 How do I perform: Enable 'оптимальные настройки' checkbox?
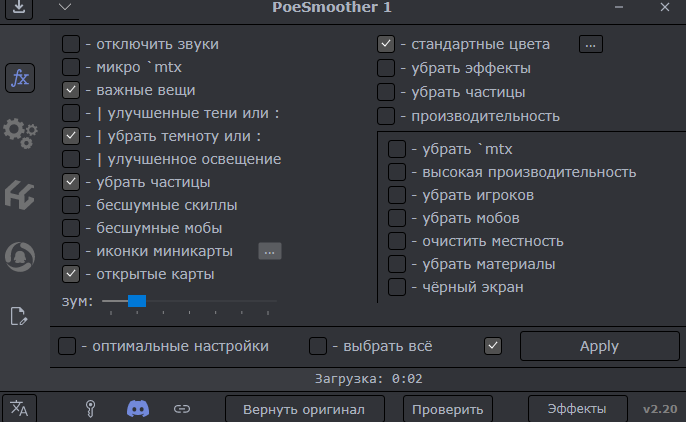pyautogui.click(x=67, y=346)
